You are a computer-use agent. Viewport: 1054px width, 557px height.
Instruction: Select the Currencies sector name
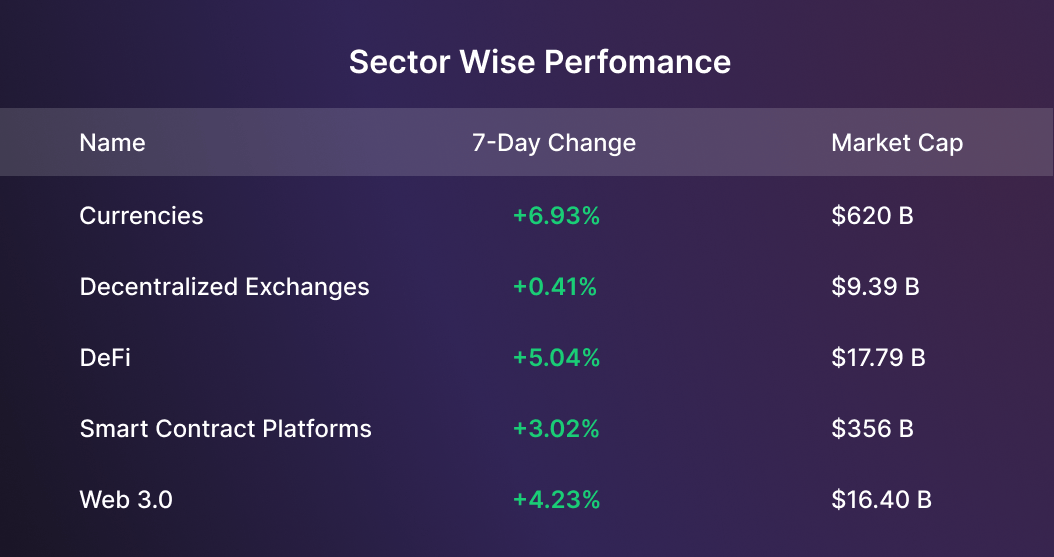point(141,216)
